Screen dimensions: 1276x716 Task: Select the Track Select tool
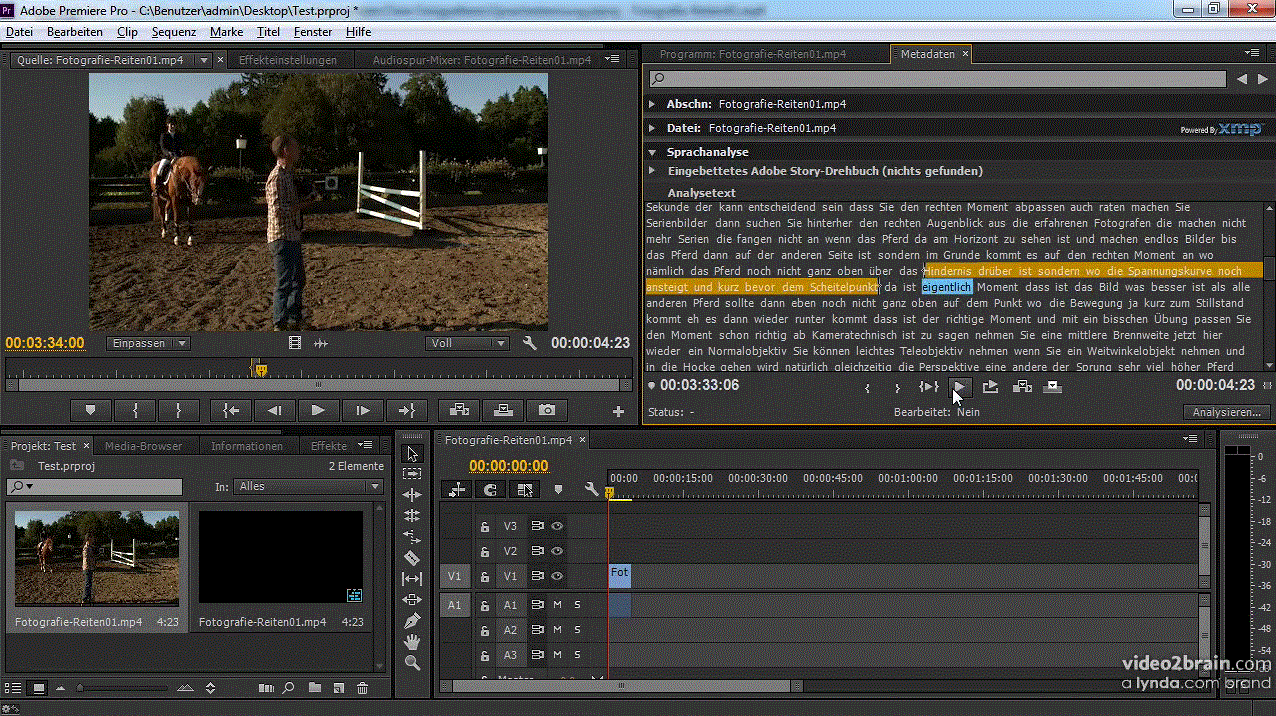[412, 474]
